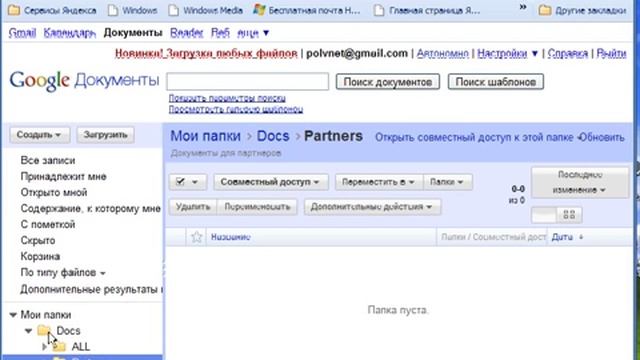
Task: Click the Автономно link
Action: coord(442,53)
